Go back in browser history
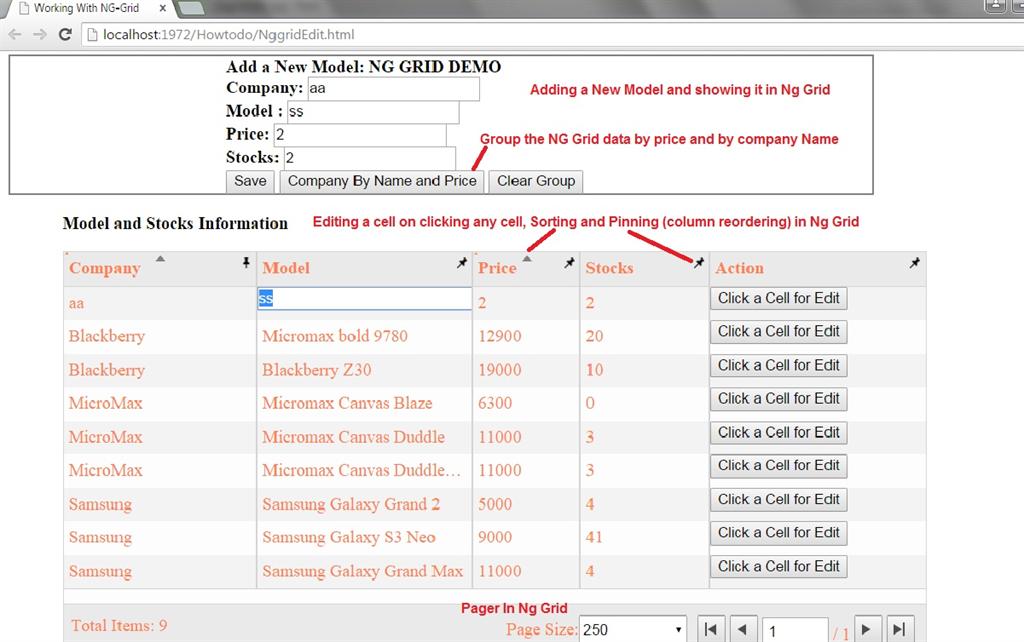 click(14, 35)
